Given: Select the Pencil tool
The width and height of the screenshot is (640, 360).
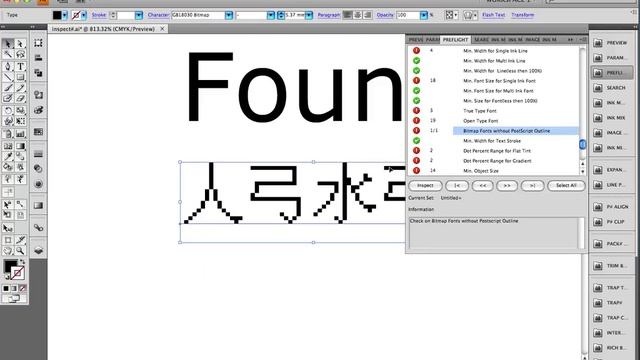Looking at the screenshot, I should click(20, 88).
